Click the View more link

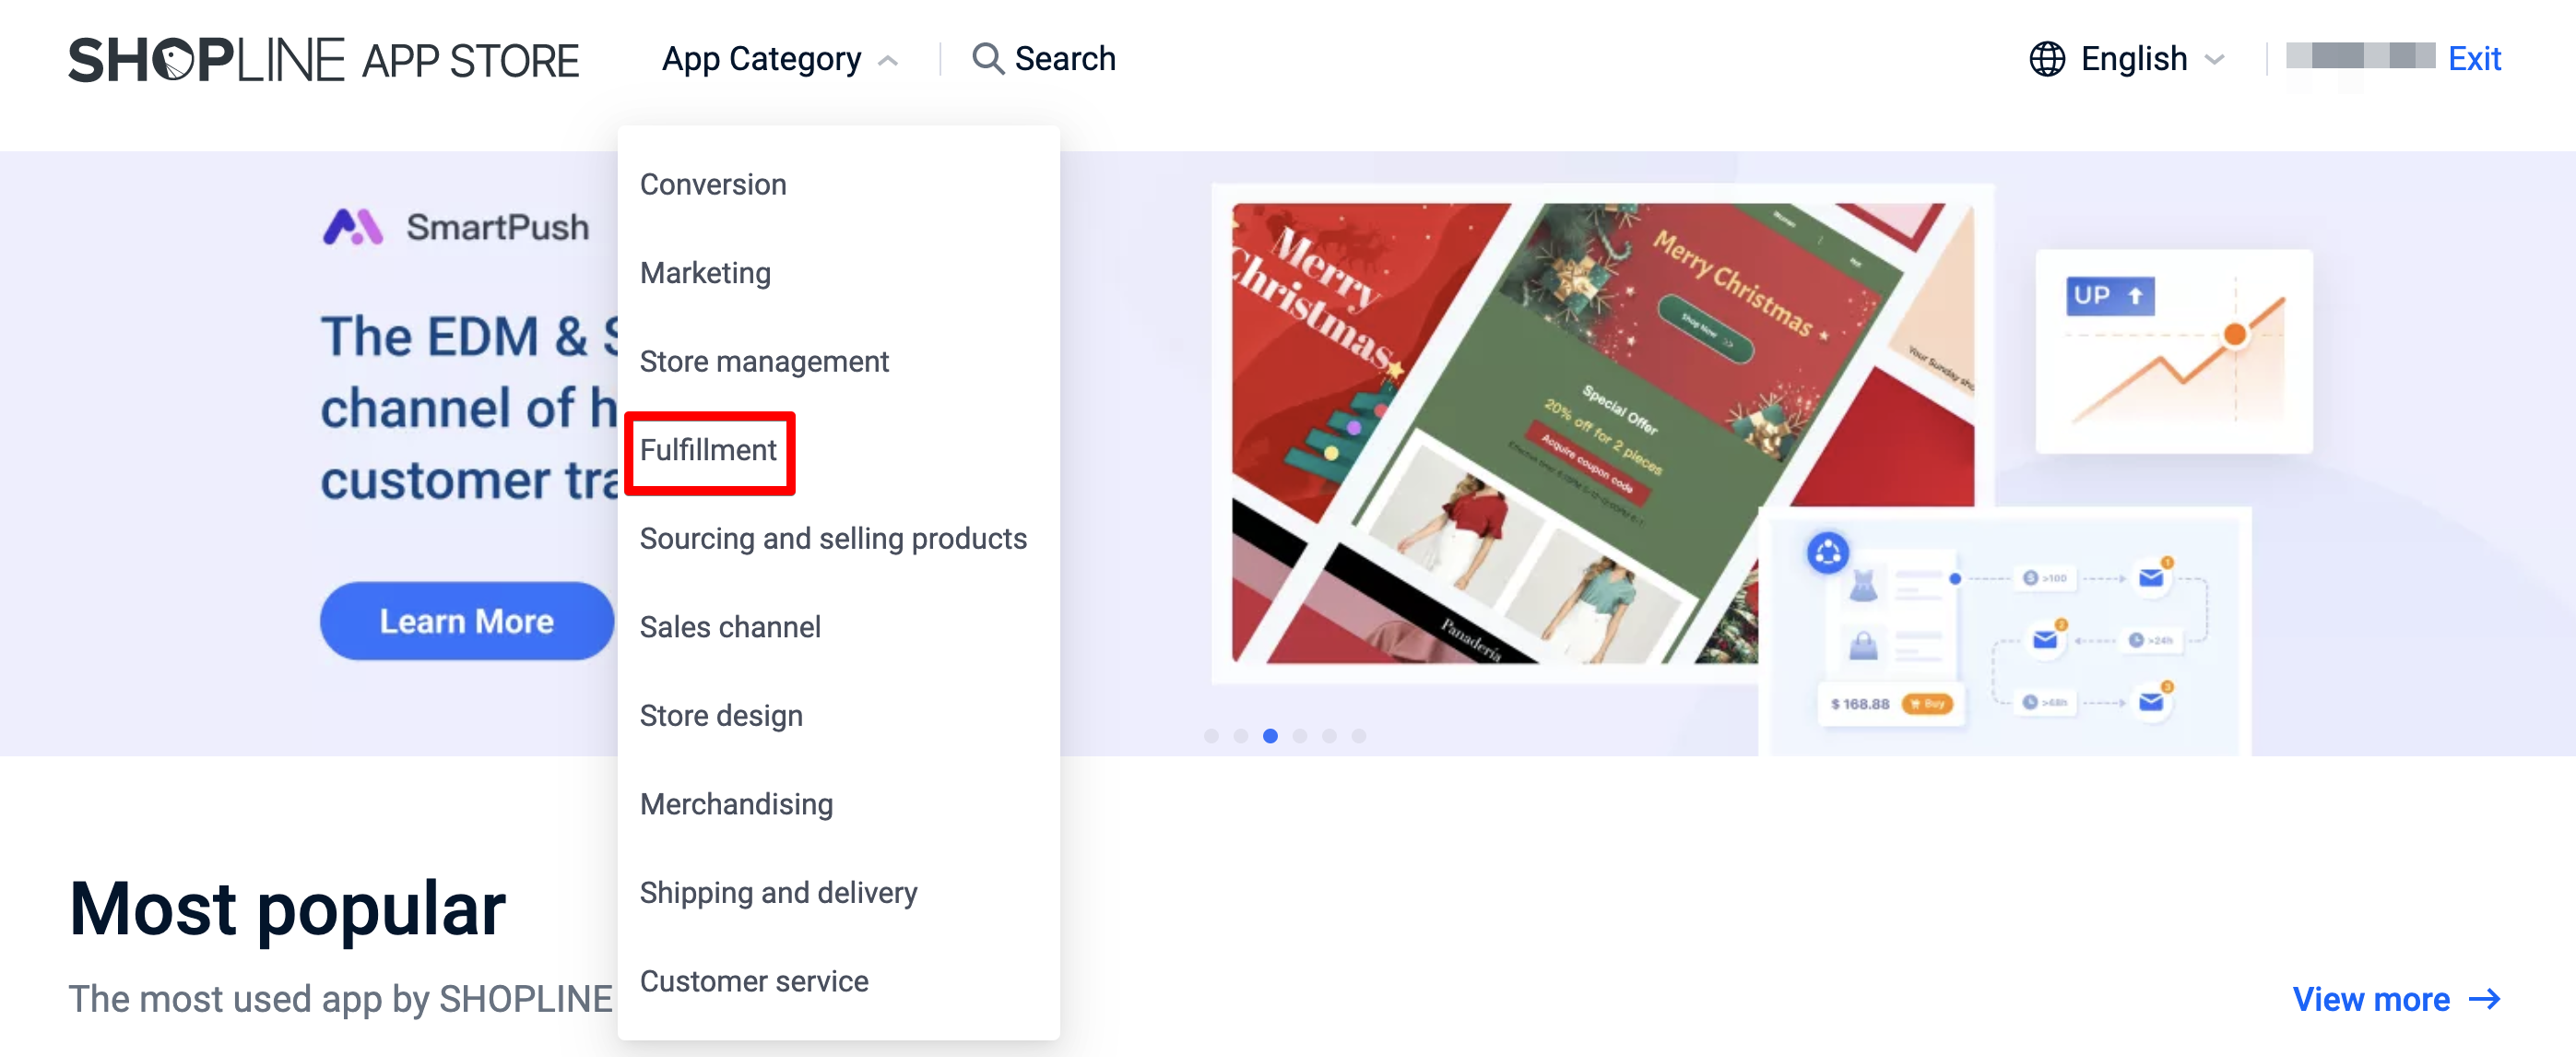click(2371, 998)
